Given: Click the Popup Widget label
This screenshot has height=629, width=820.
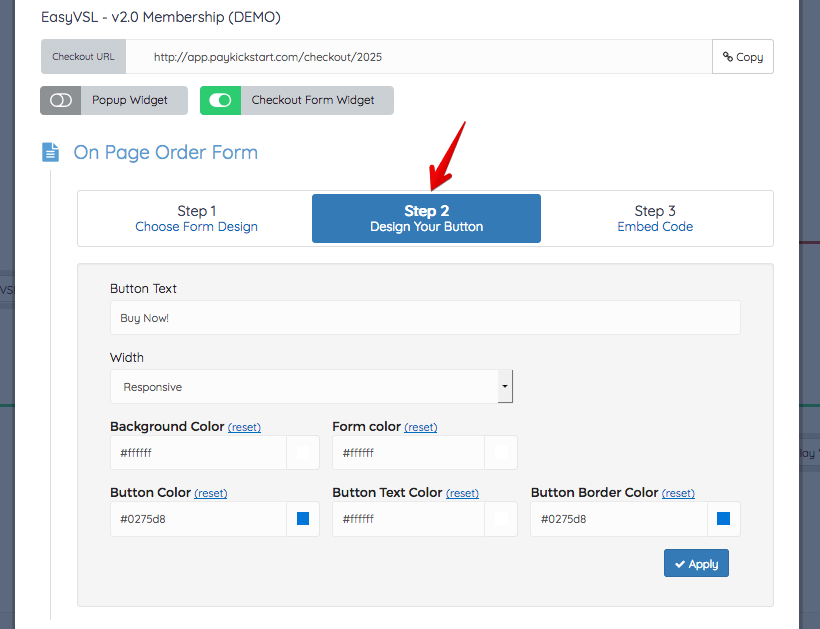Looking at the screenshot, I should pyautogui.click(x=130, y=100).
